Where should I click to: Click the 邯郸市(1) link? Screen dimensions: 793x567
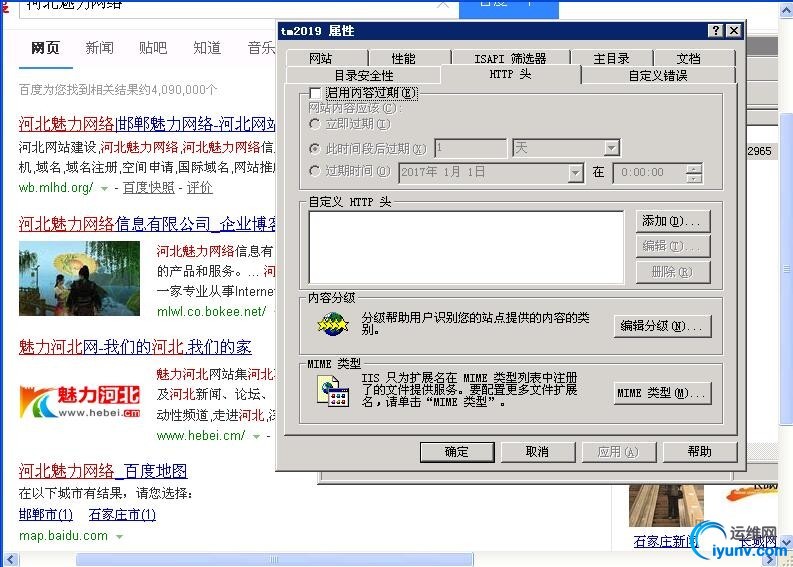point(46,515)
